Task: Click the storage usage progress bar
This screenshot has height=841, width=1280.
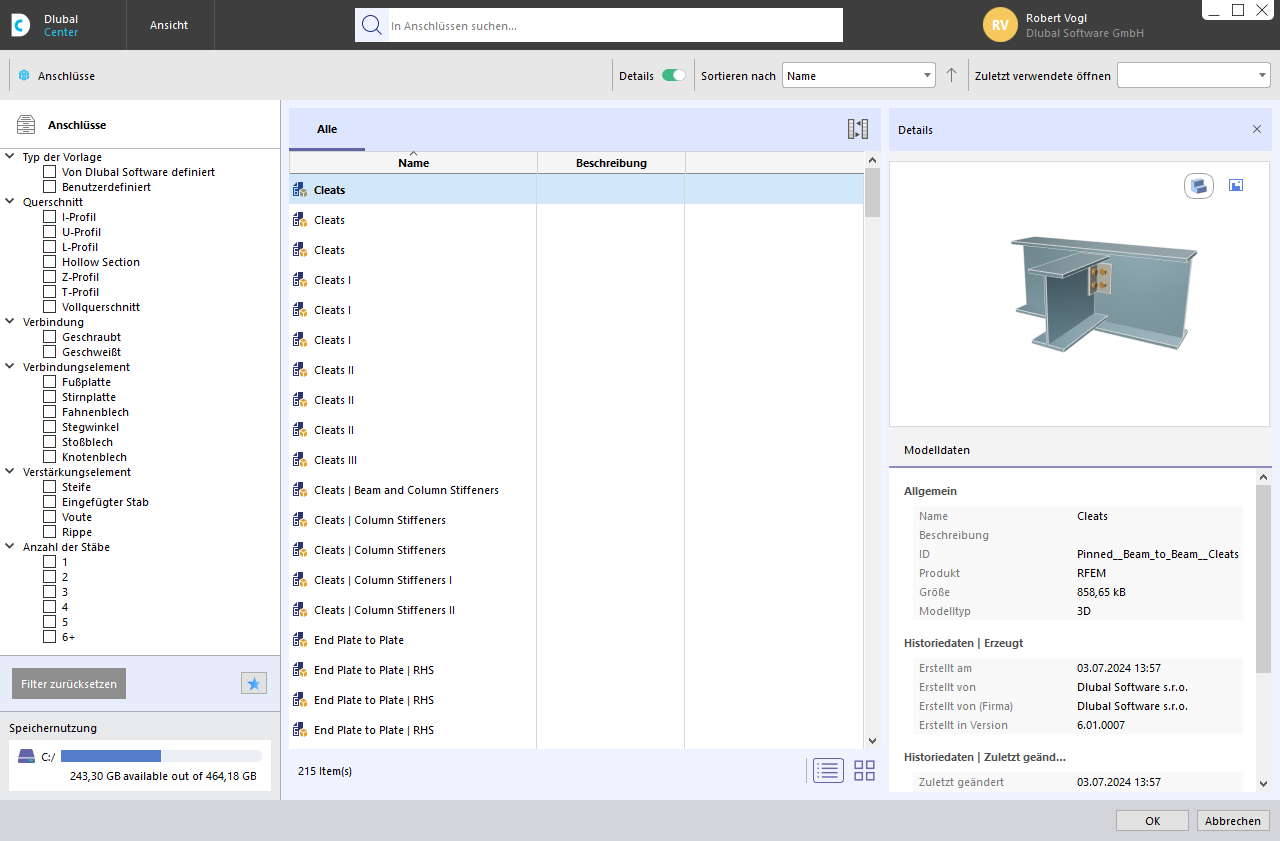Action: tap(161, 757)
